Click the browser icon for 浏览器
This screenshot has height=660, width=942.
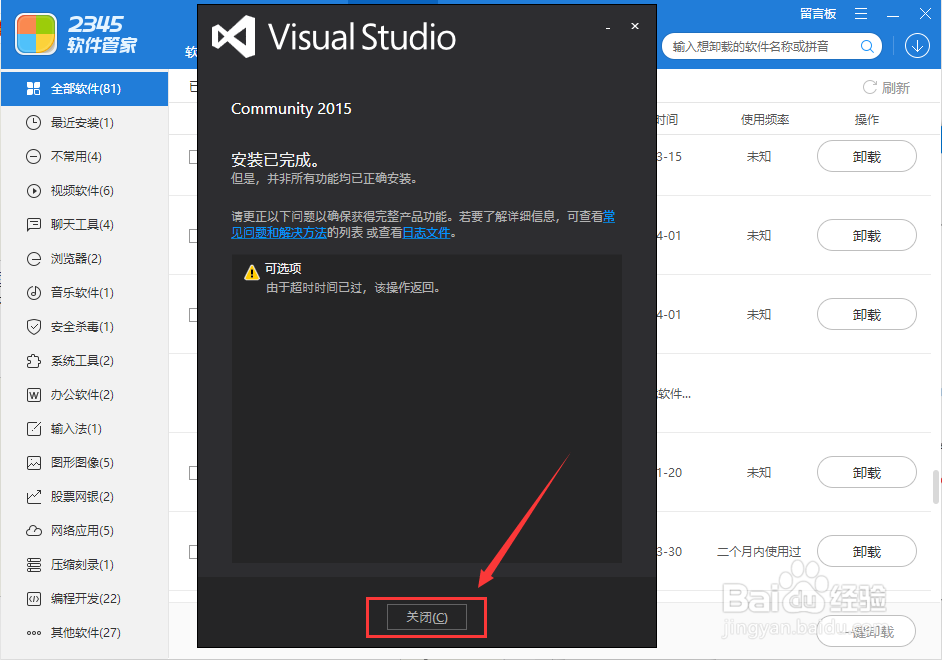[x=34, y=259]
